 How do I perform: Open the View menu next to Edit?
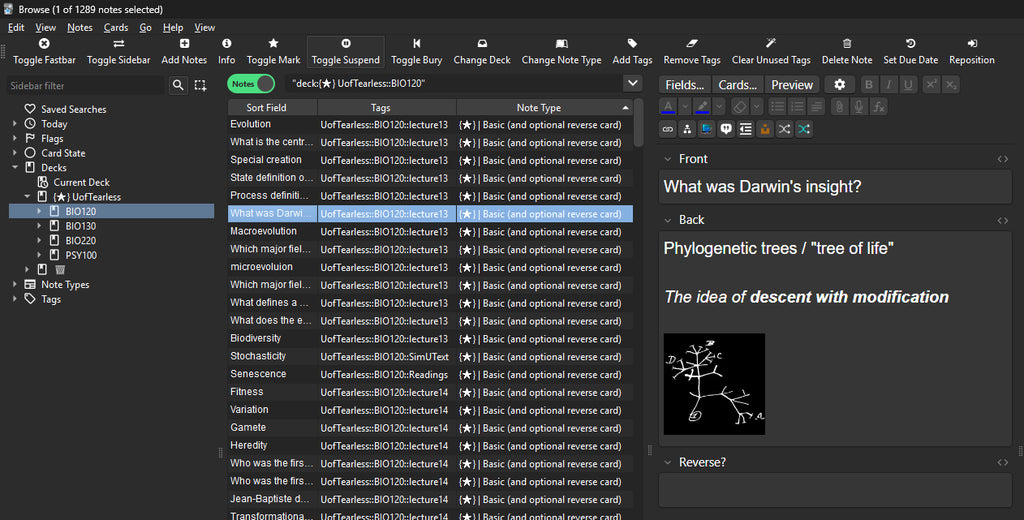tap(45, 27)
